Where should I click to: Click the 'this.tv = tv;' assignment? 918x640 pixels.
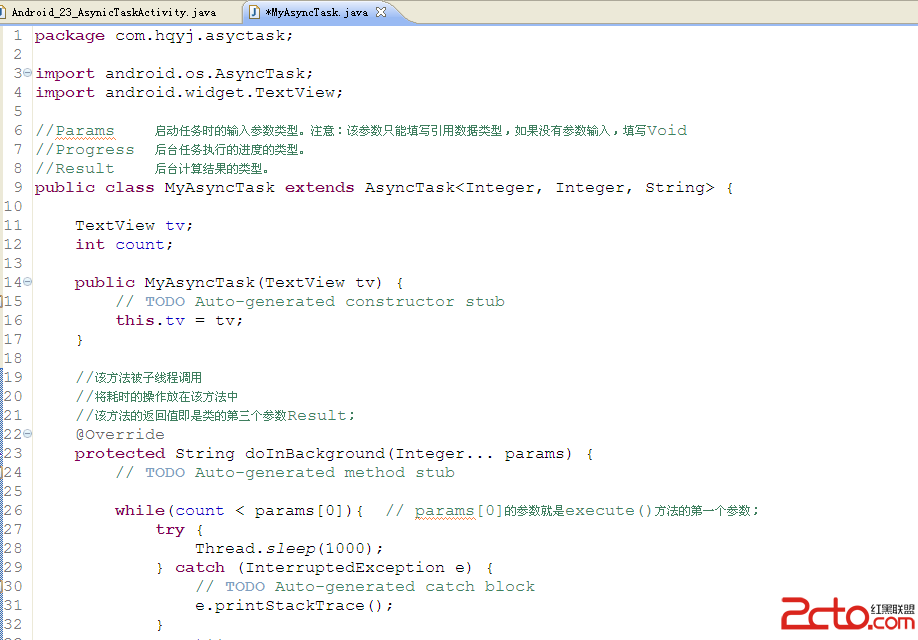[179, 320]
